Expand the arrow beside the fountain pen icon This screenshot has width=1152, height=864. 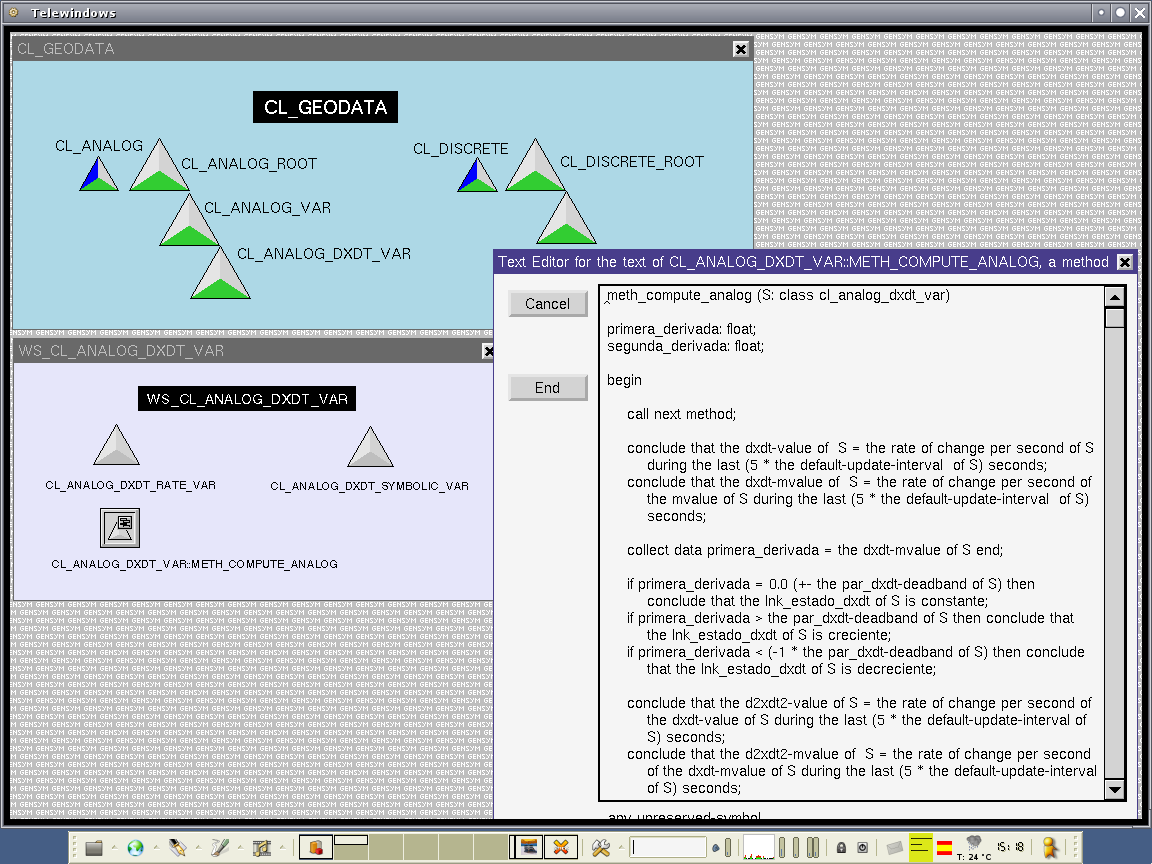tap(198, 847)
